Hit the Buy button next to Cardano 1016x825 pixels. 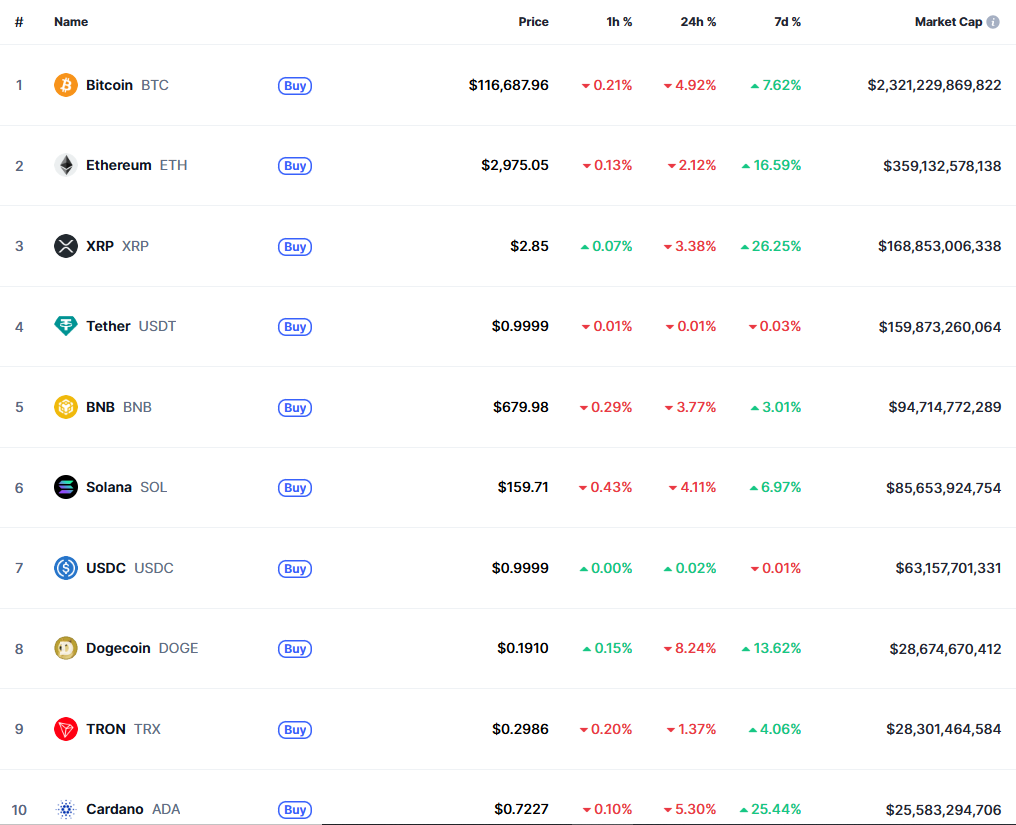(295, 810)
